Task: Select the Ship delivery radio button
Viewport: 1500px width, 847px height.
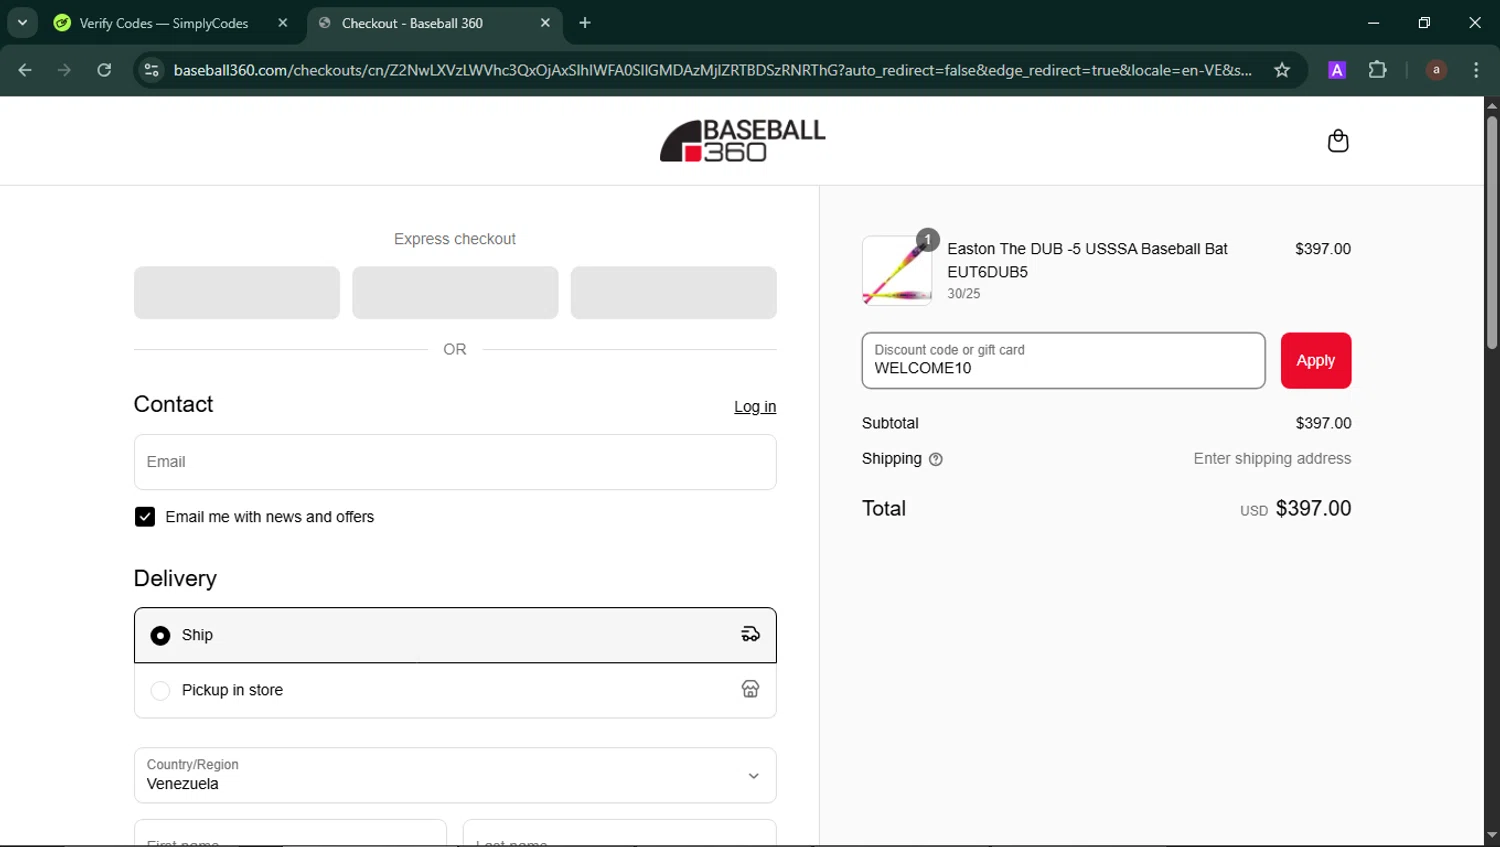Action: (160, 636)
